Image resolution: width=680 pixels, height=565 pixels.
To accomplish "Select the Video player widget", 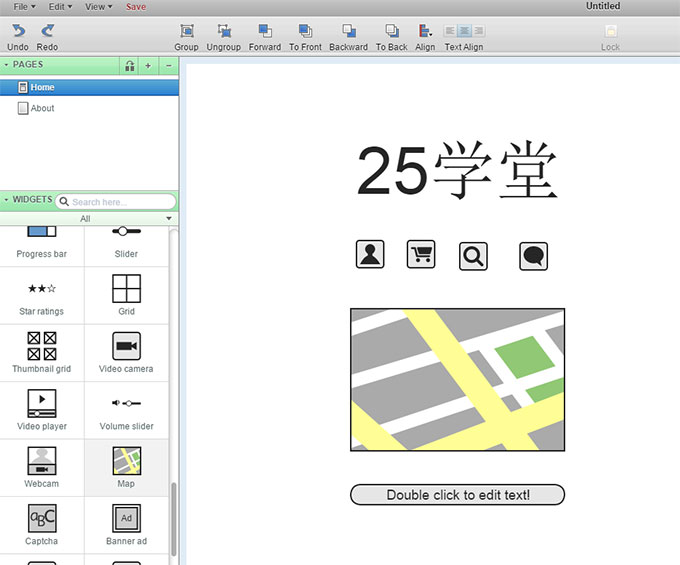I will (x=42, y=411).
